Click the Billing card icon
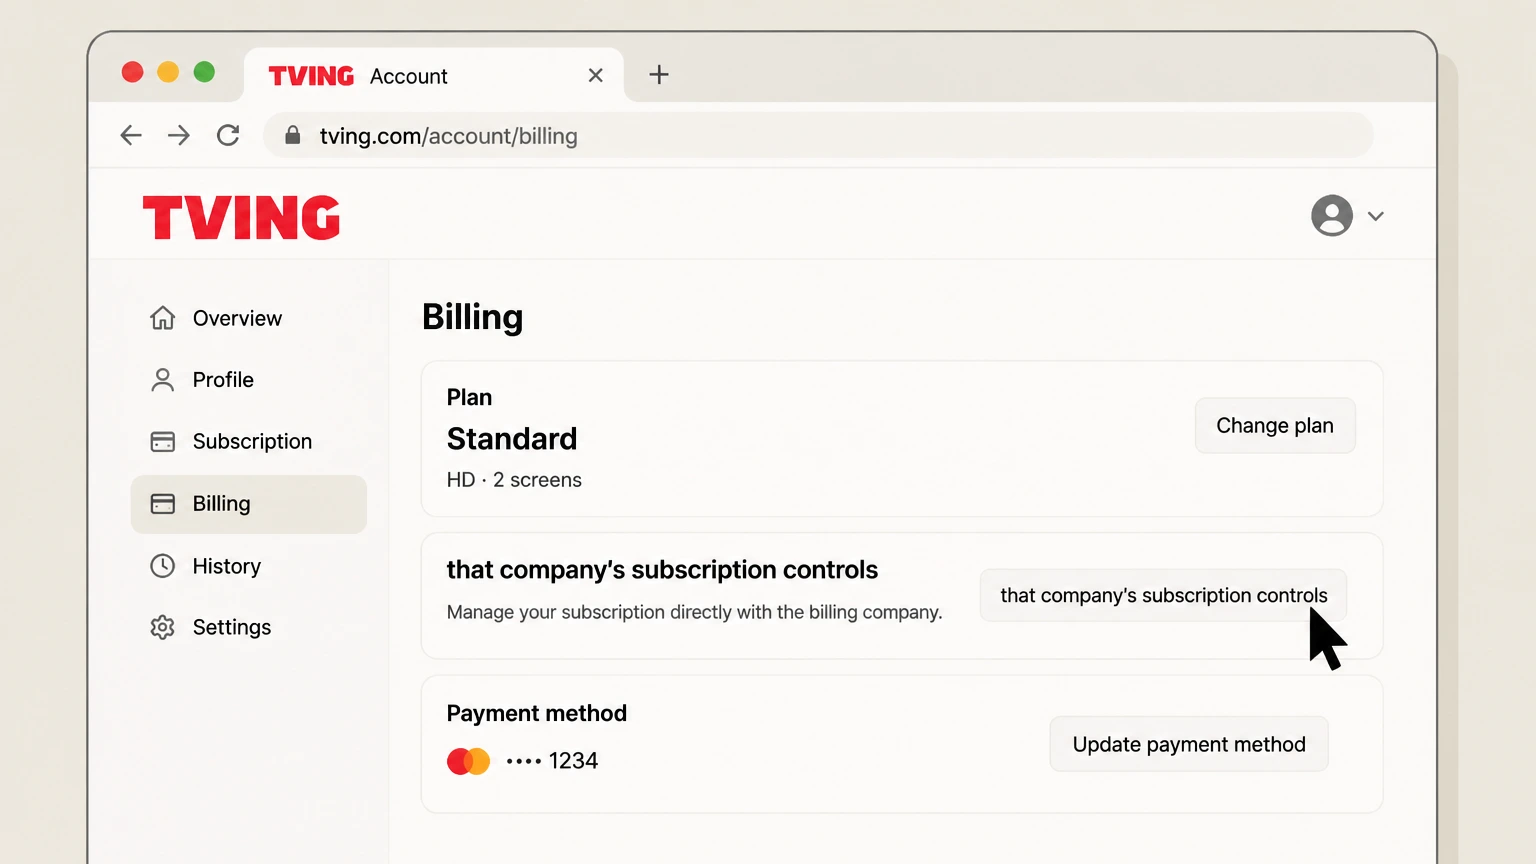This screenshot has width=1536, height=864. coord(163,504)
